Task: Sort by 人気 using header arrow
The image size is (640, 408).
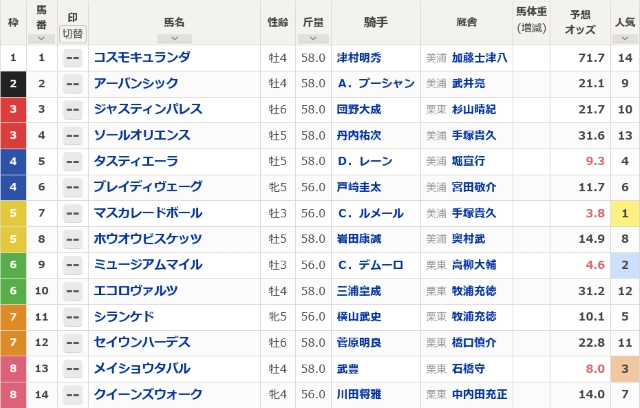Action: (x=623, y=37)
